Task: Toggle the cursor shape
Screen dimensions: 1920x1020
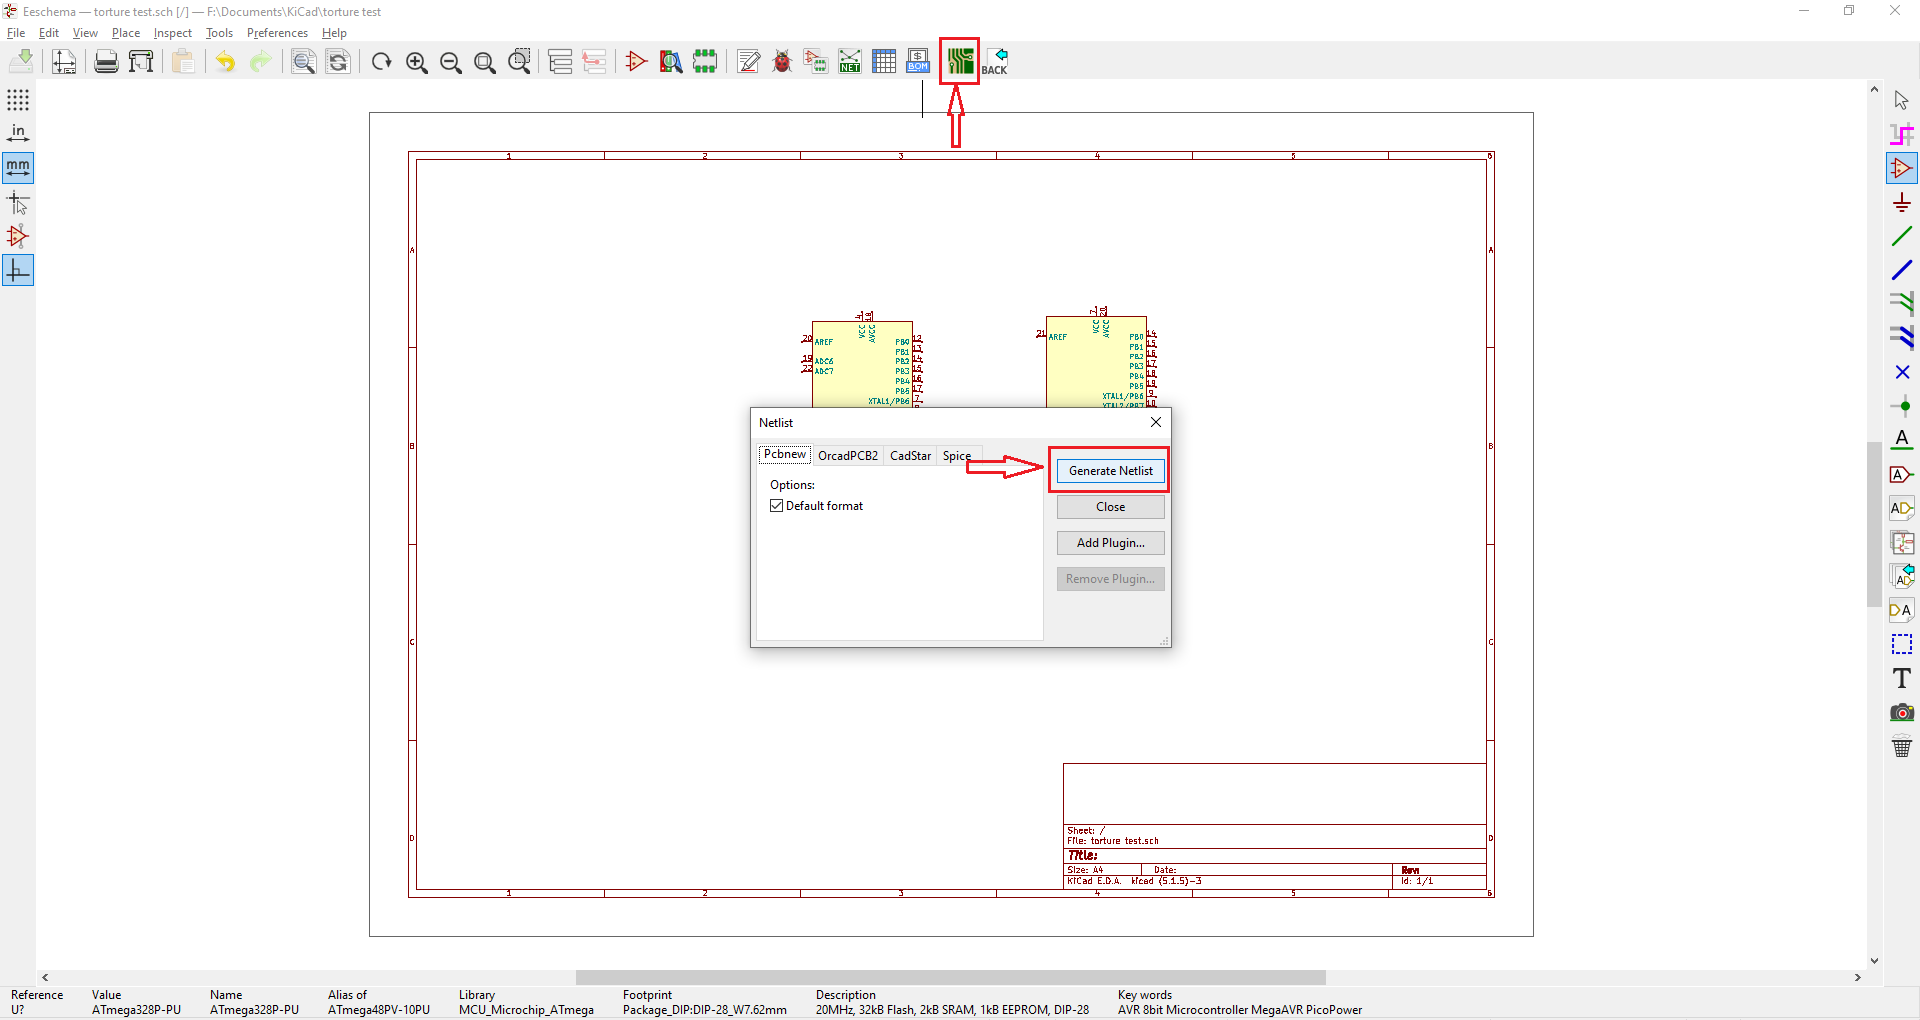Action: pyautogui.click(x=18, y=203)
